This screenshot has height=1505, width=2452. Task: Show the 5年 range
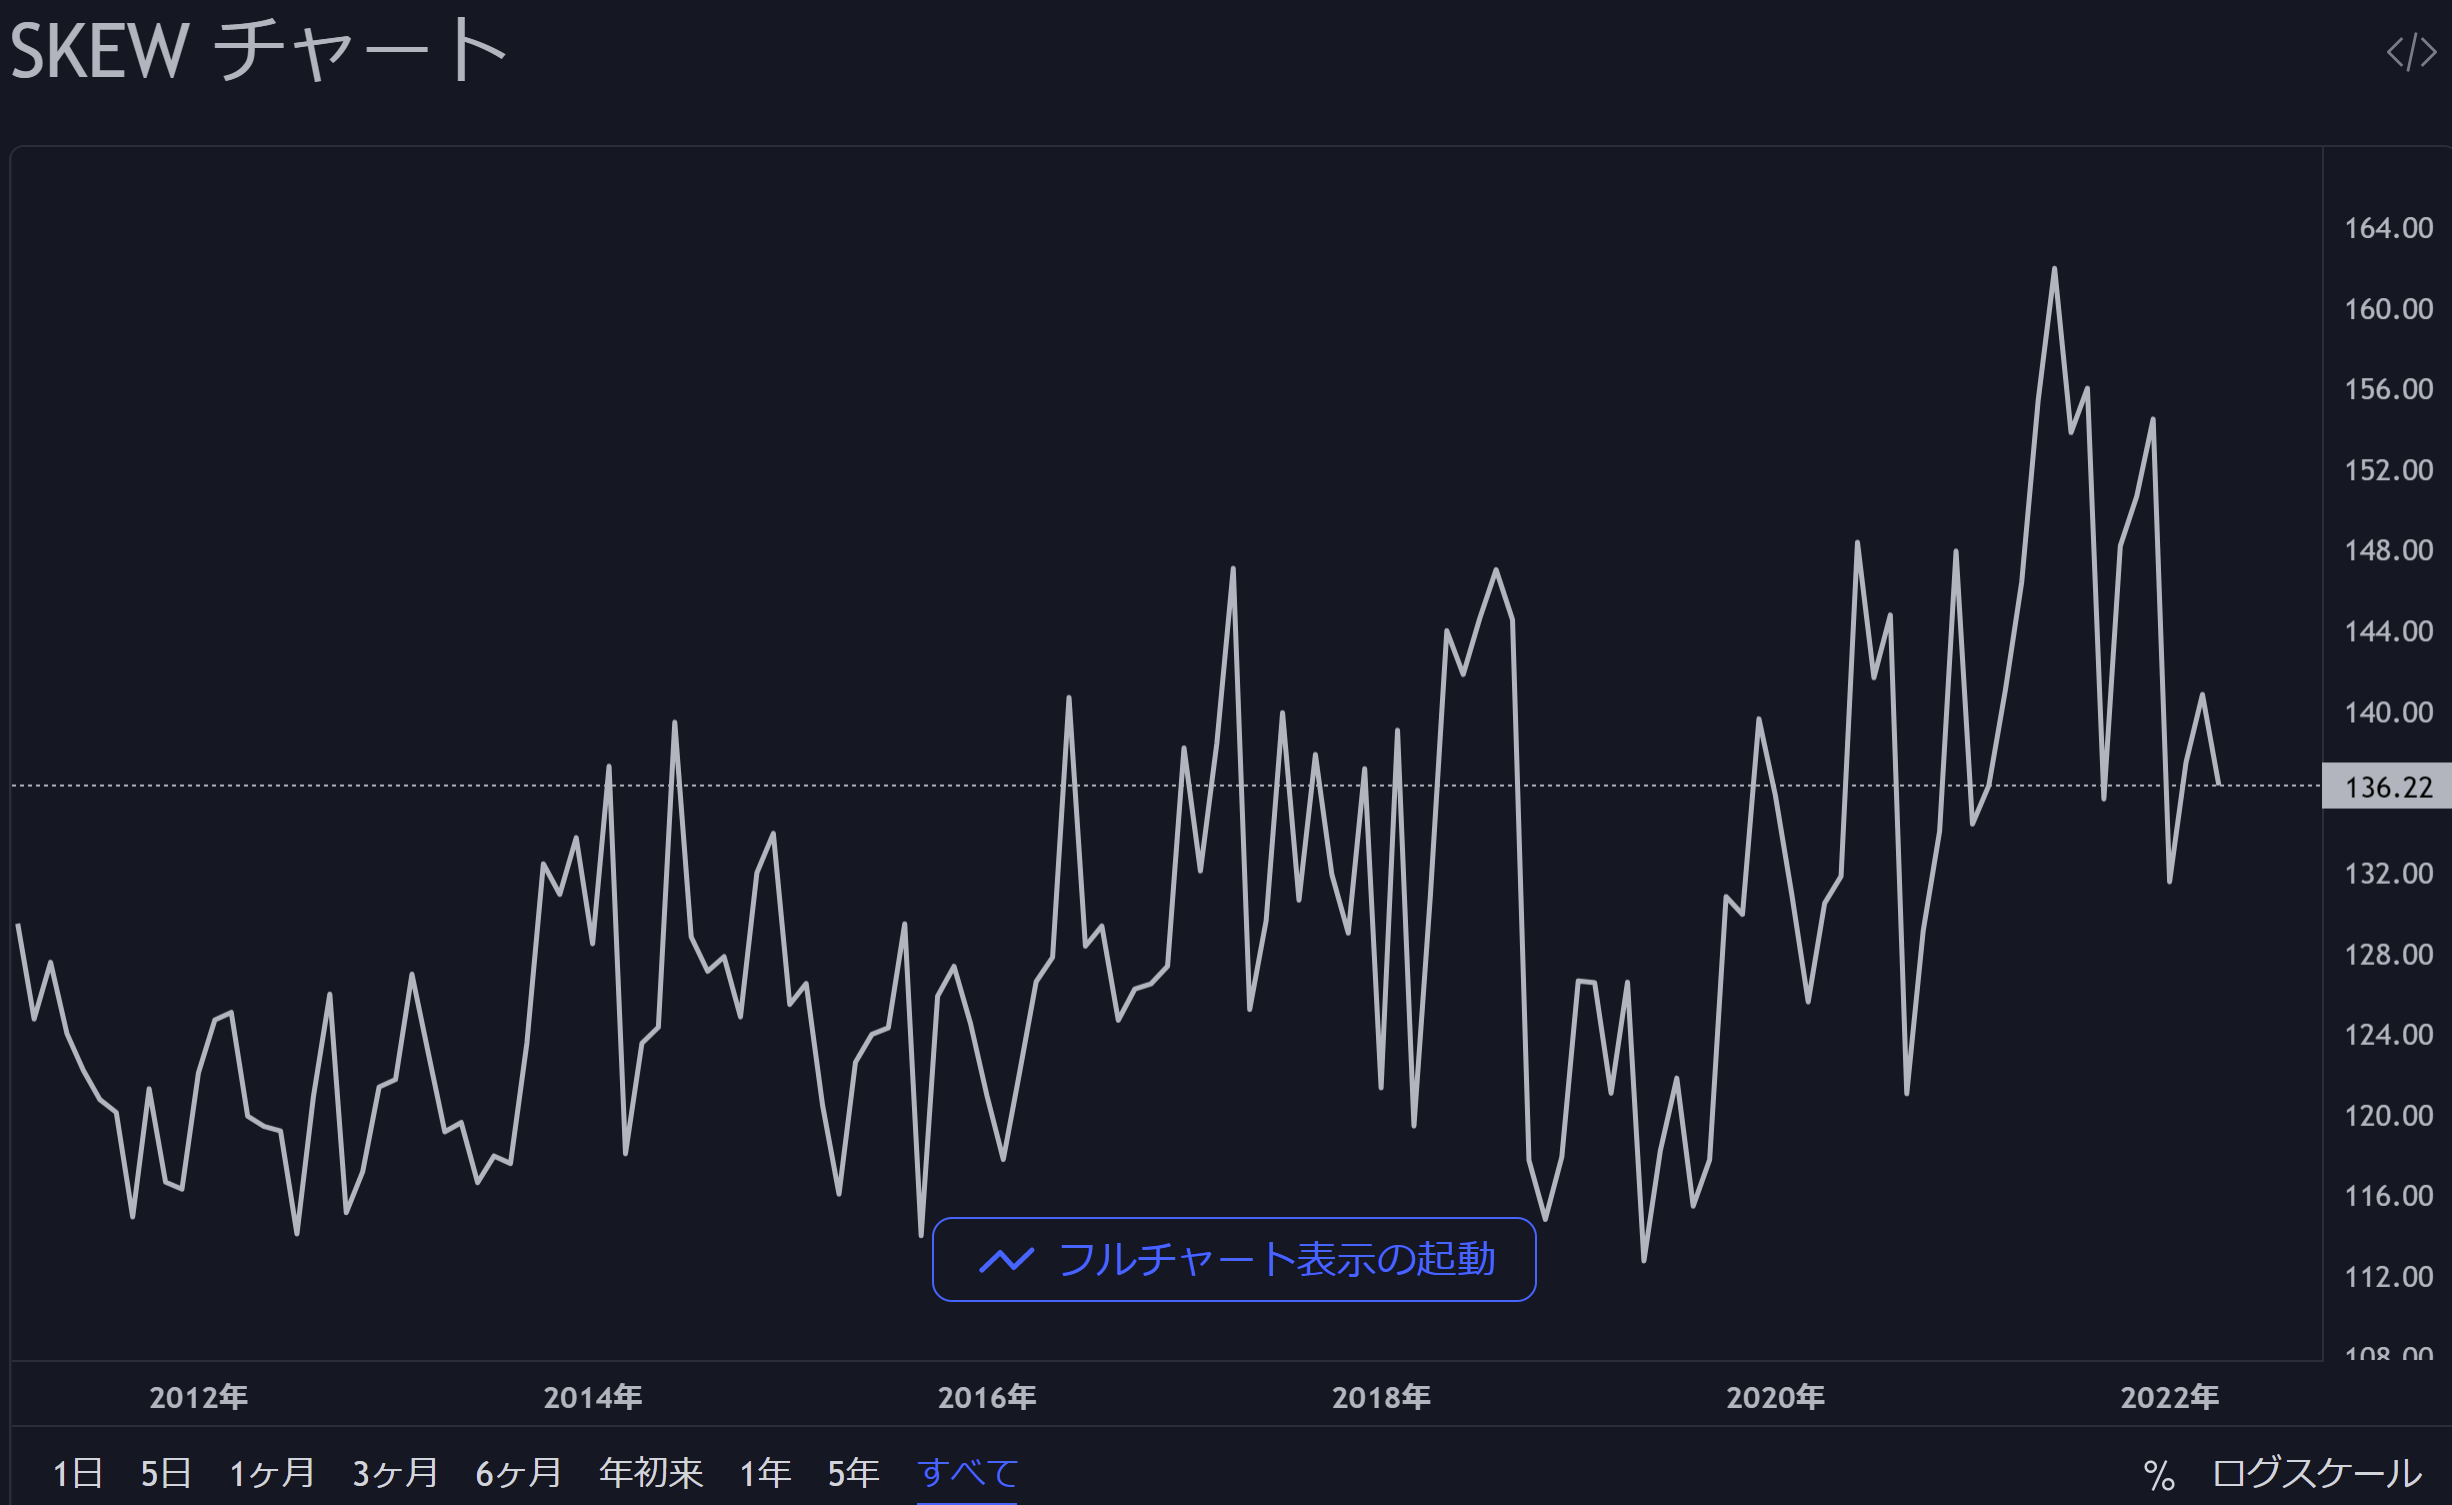coord(853,1473)
